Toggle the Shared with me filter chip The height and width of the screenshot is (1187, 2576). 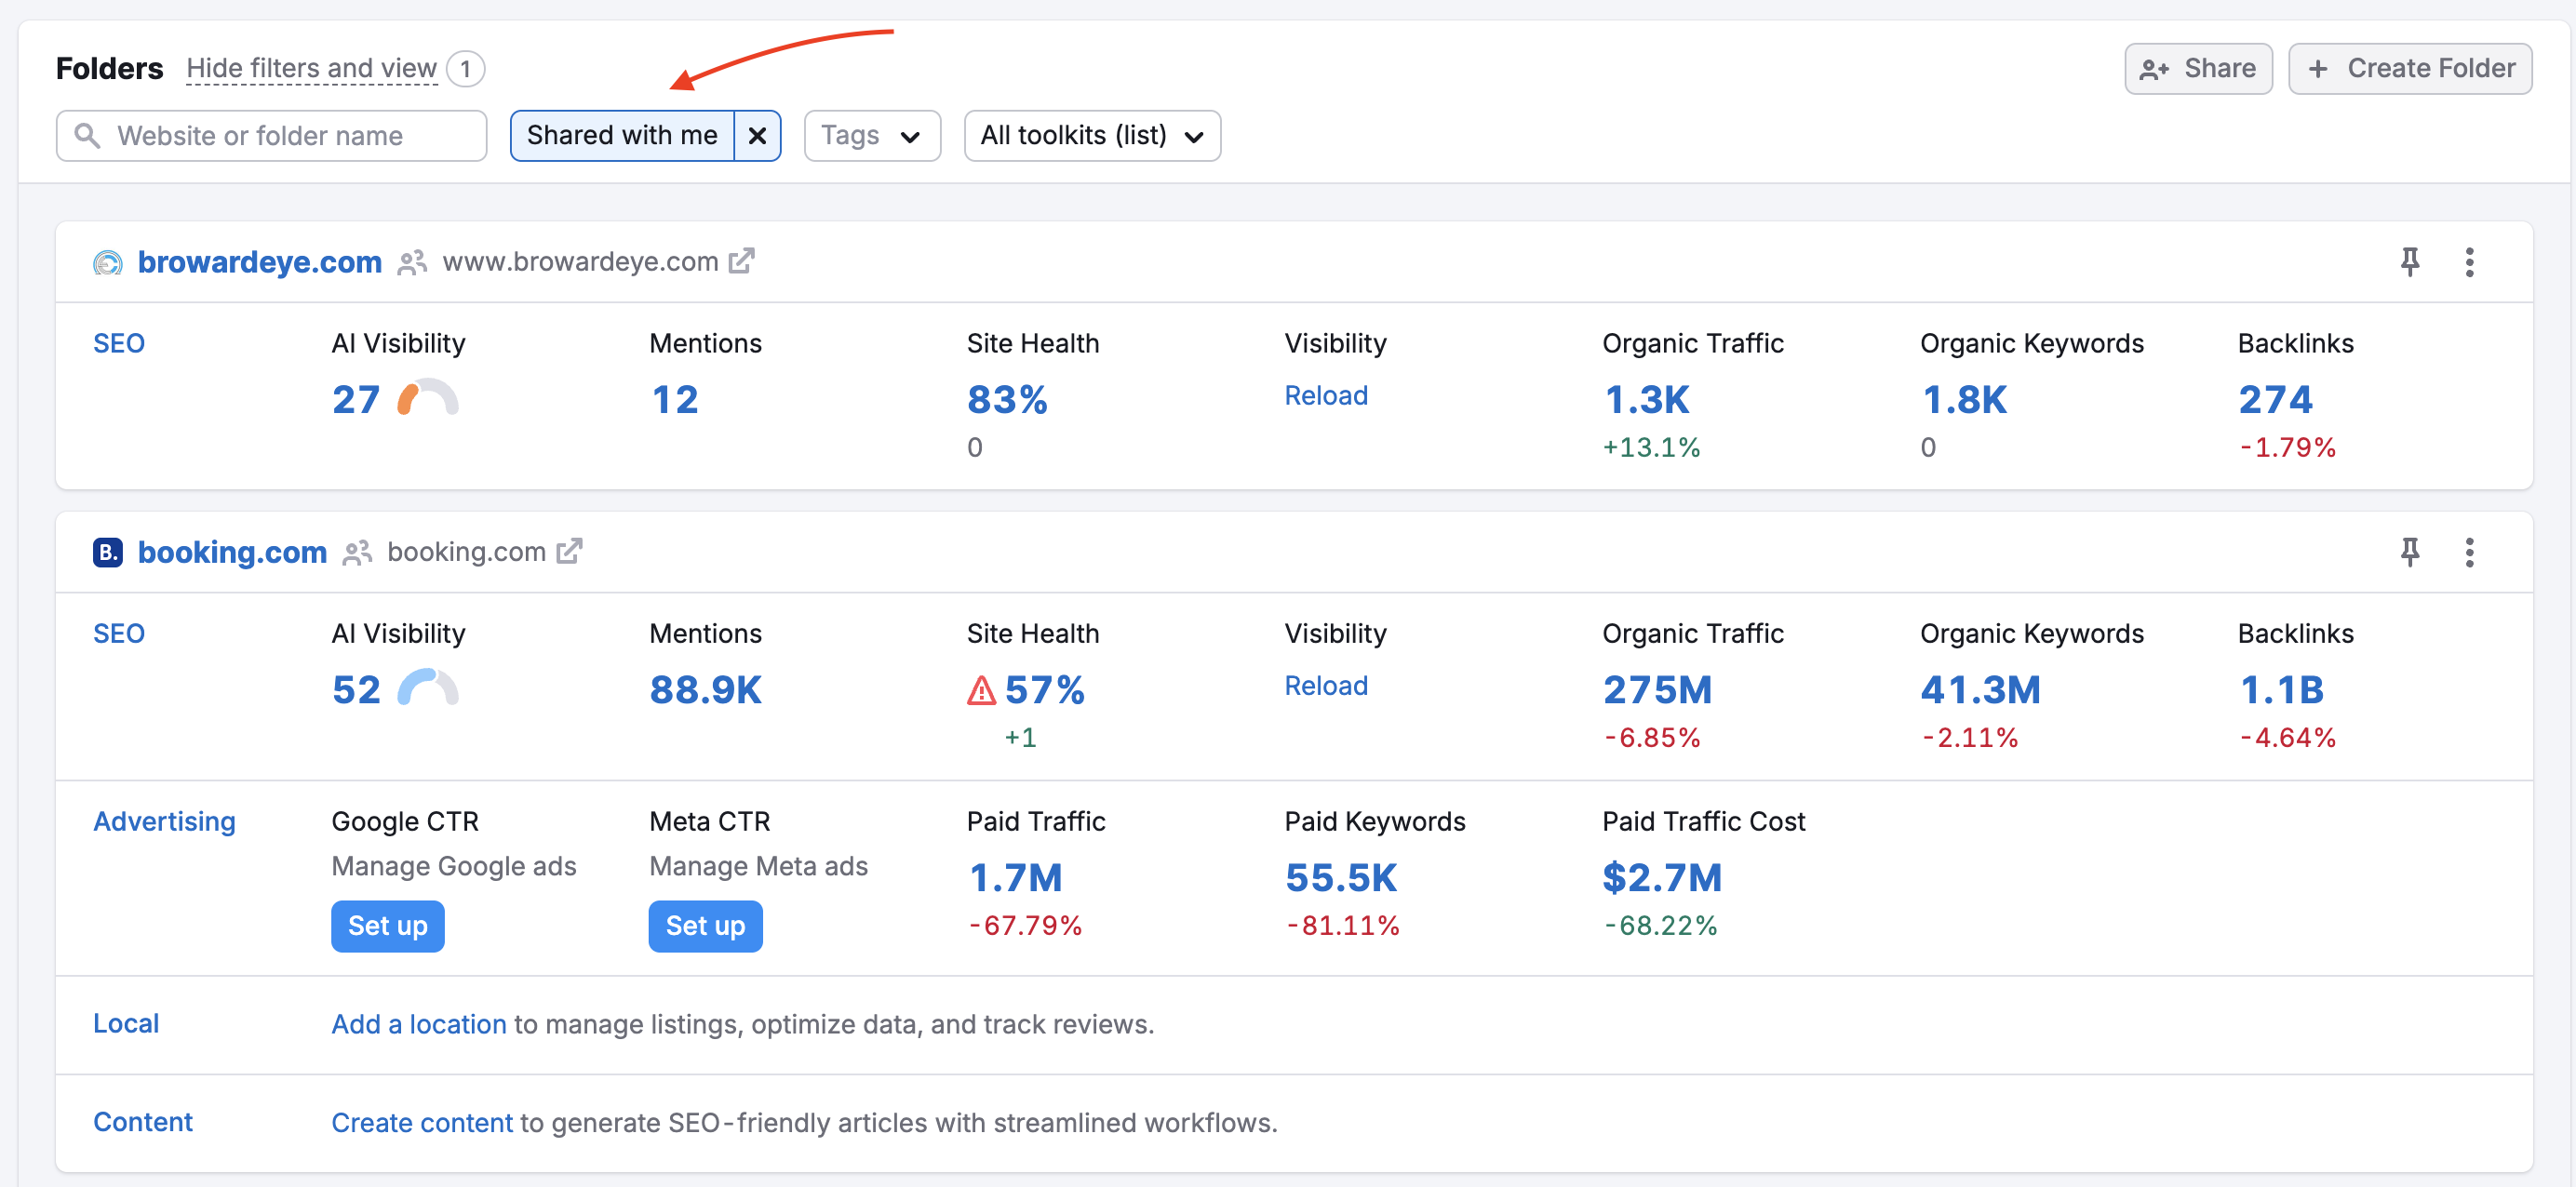622,136
